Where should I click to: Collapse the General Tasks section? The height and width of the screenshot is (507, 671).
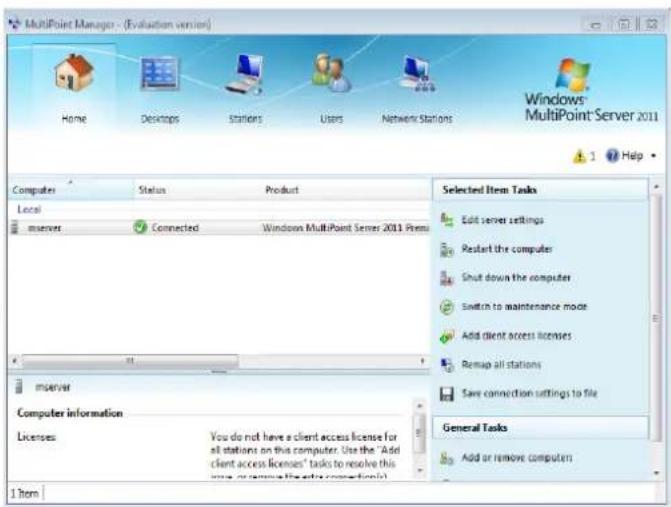tap(540, 427)
